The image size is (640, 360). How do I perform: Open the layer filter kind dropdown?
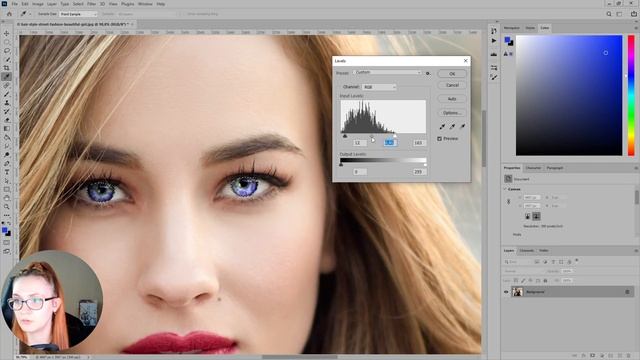[517, 262]
